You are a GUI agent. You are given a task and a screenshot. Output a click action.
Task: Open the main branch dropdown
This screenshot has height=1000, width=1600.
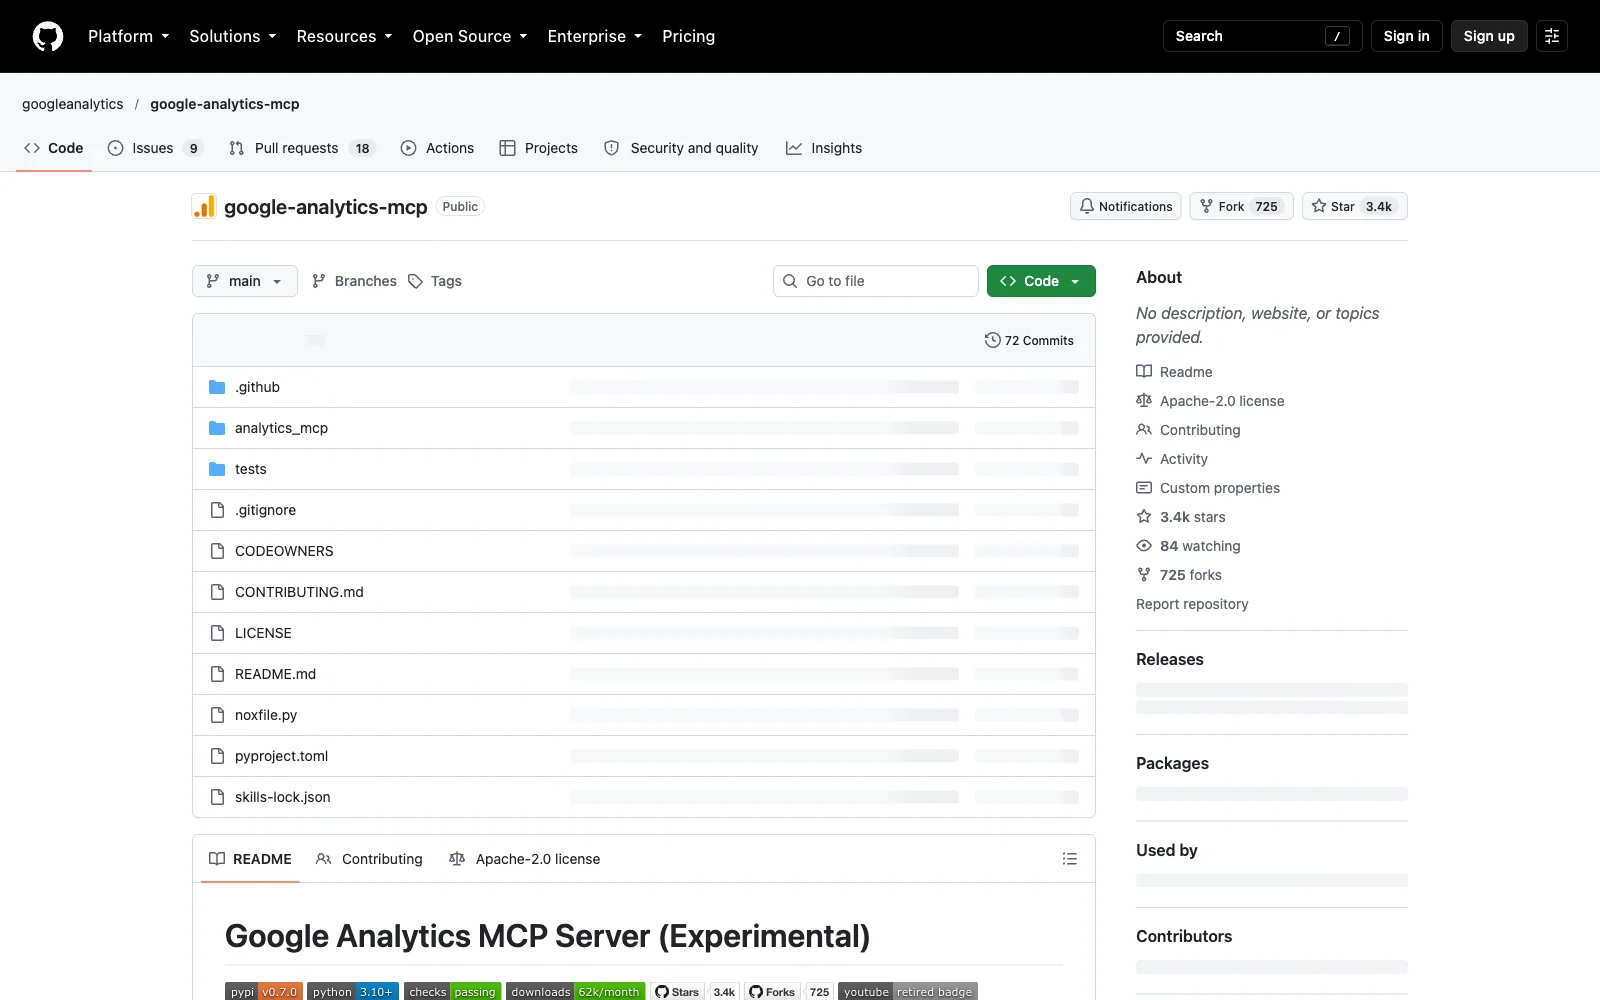(245, 281)
